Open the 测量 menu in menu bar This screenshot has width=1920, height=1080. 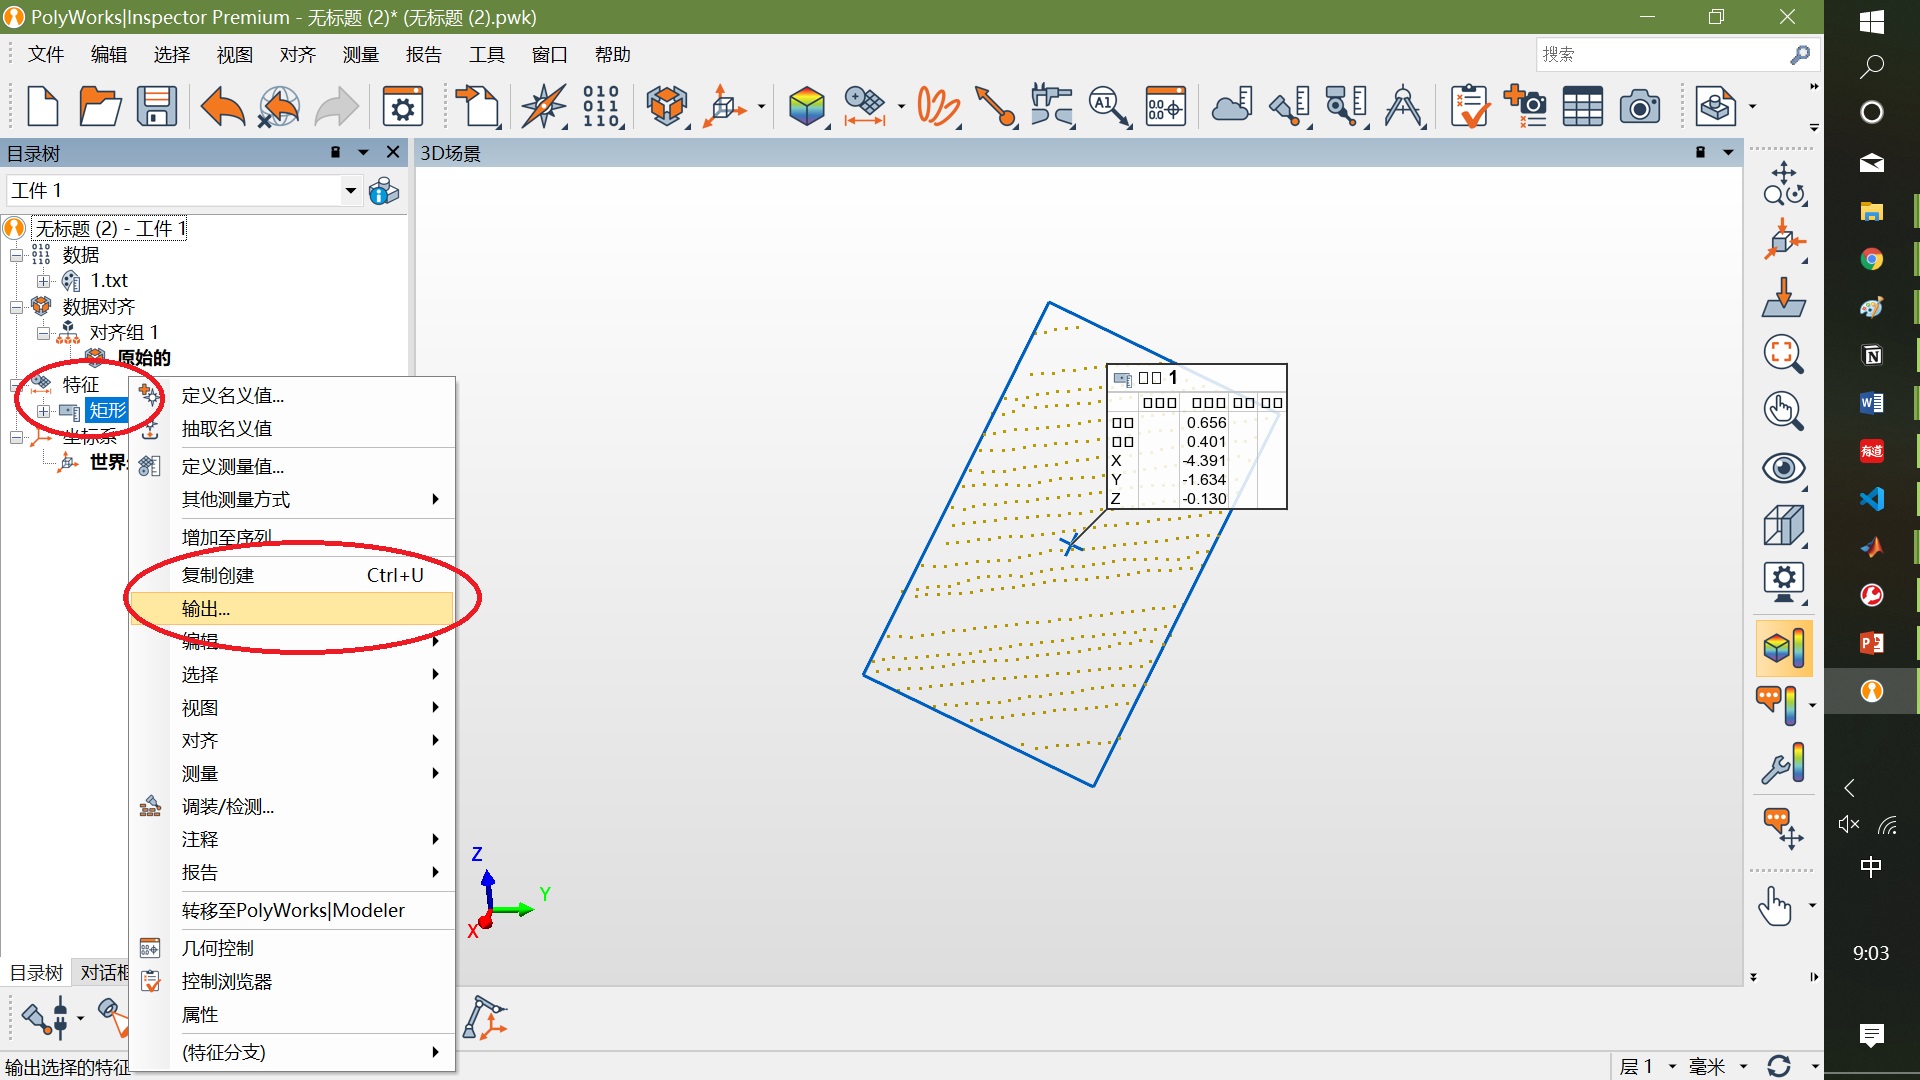360,54
